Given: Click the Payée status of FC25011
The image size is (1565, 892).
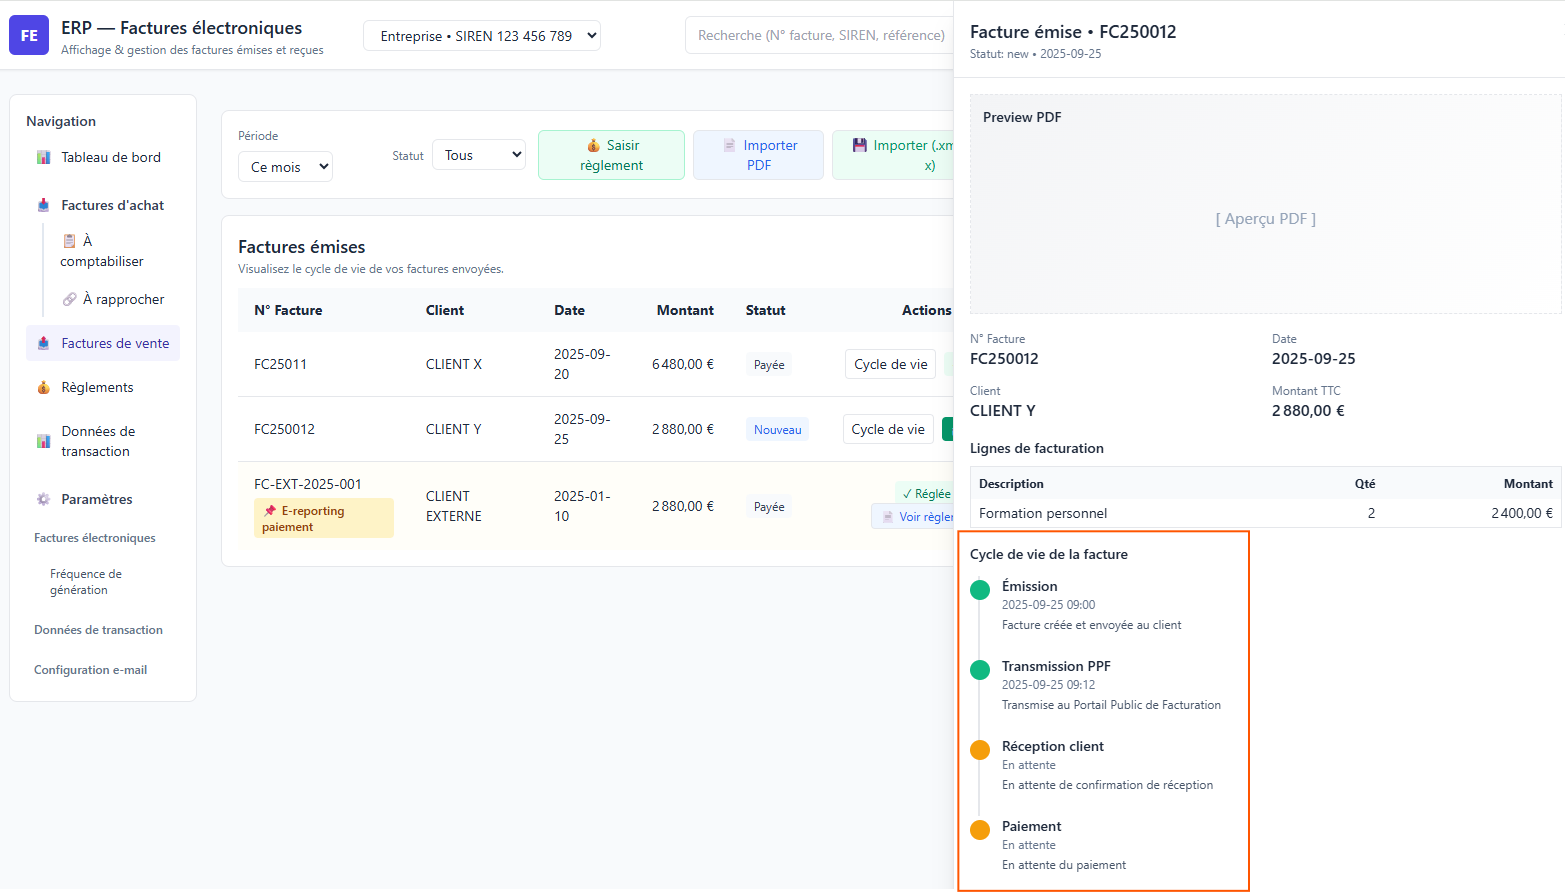Looking at the screenshot, I should [769, 365].
